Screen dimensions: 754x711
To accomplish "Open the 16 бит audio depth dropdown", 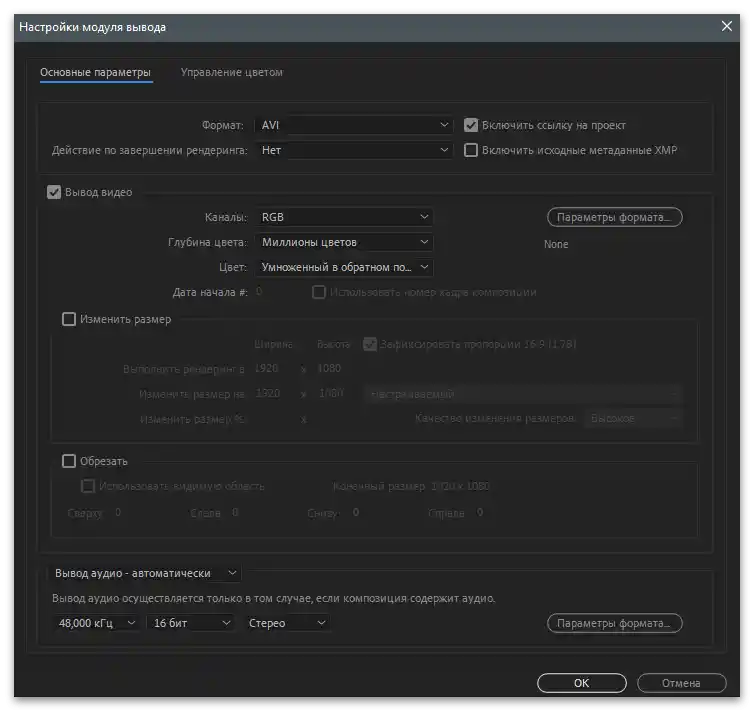I will click(x=190, y=623).
